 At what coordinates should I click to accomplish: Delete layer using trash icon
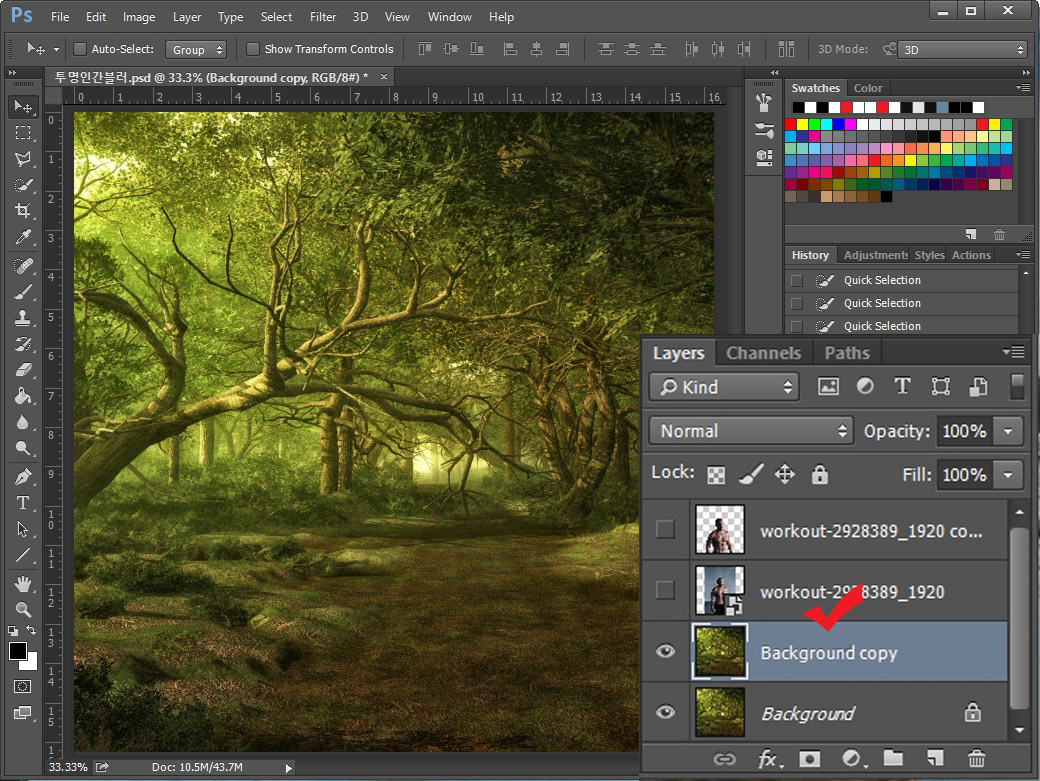(976, 759)
